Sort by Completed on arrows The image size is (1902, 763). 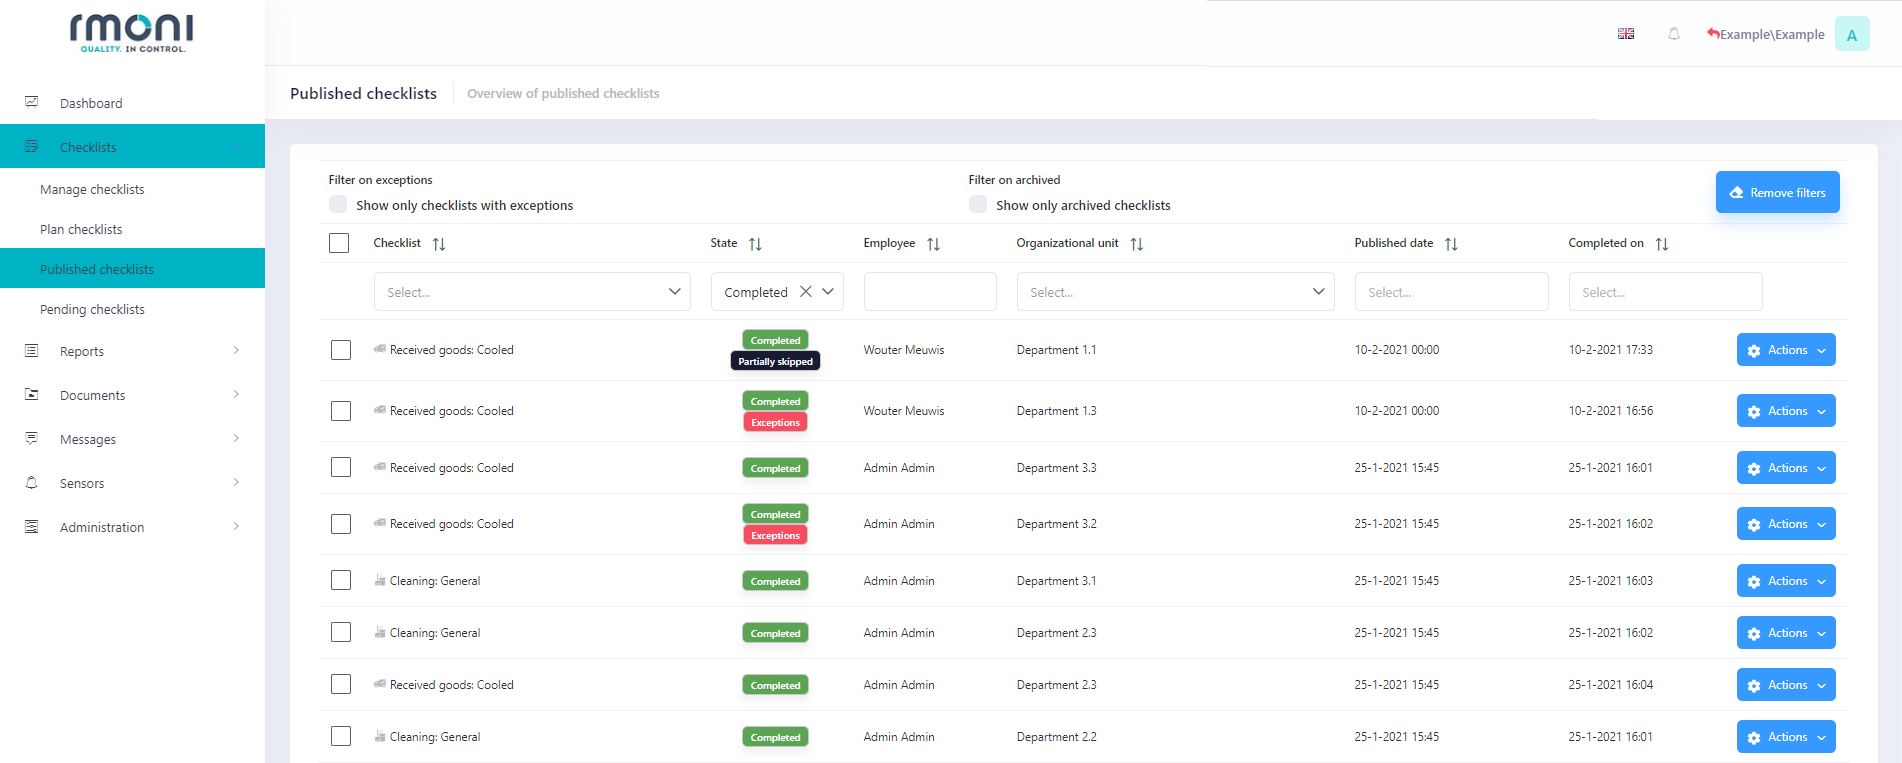(x=1662, y=244)
